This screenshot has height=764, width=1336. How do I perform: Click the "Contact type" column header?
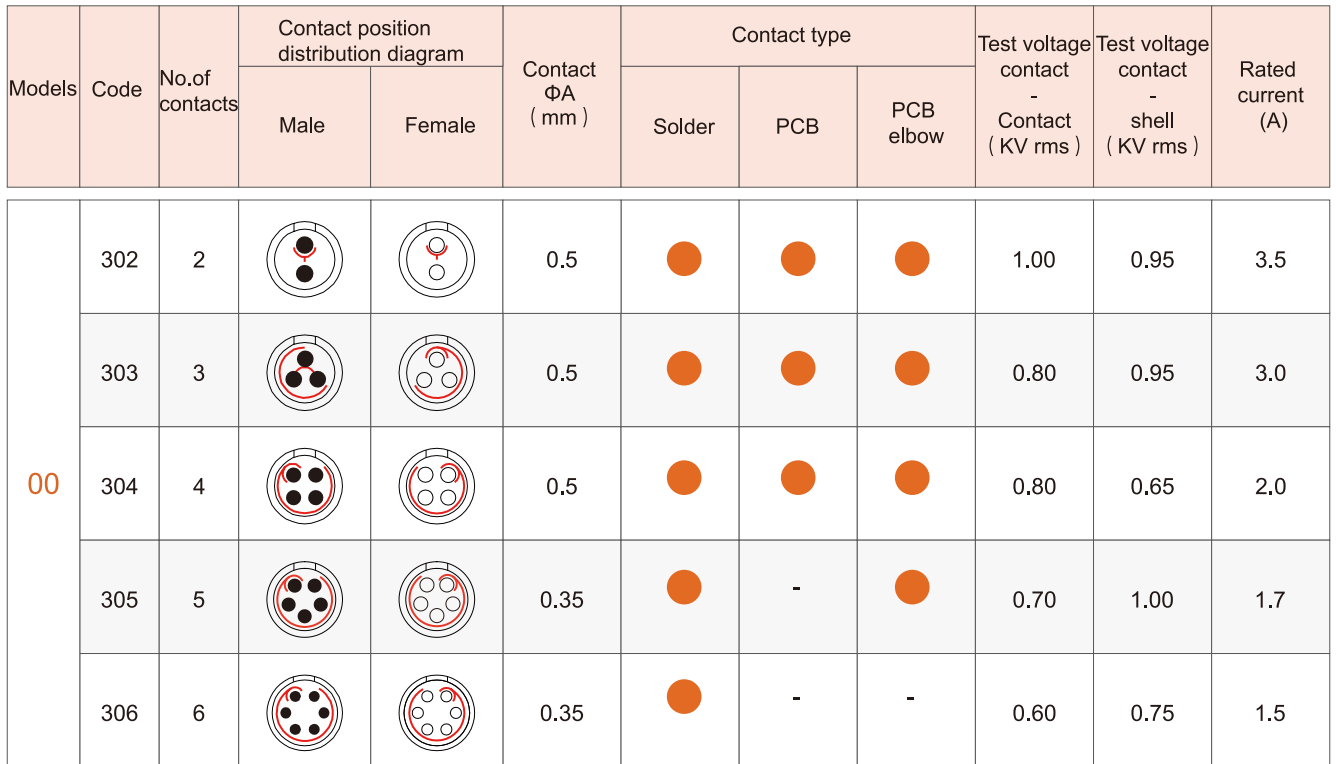click(x=791, y=35)
